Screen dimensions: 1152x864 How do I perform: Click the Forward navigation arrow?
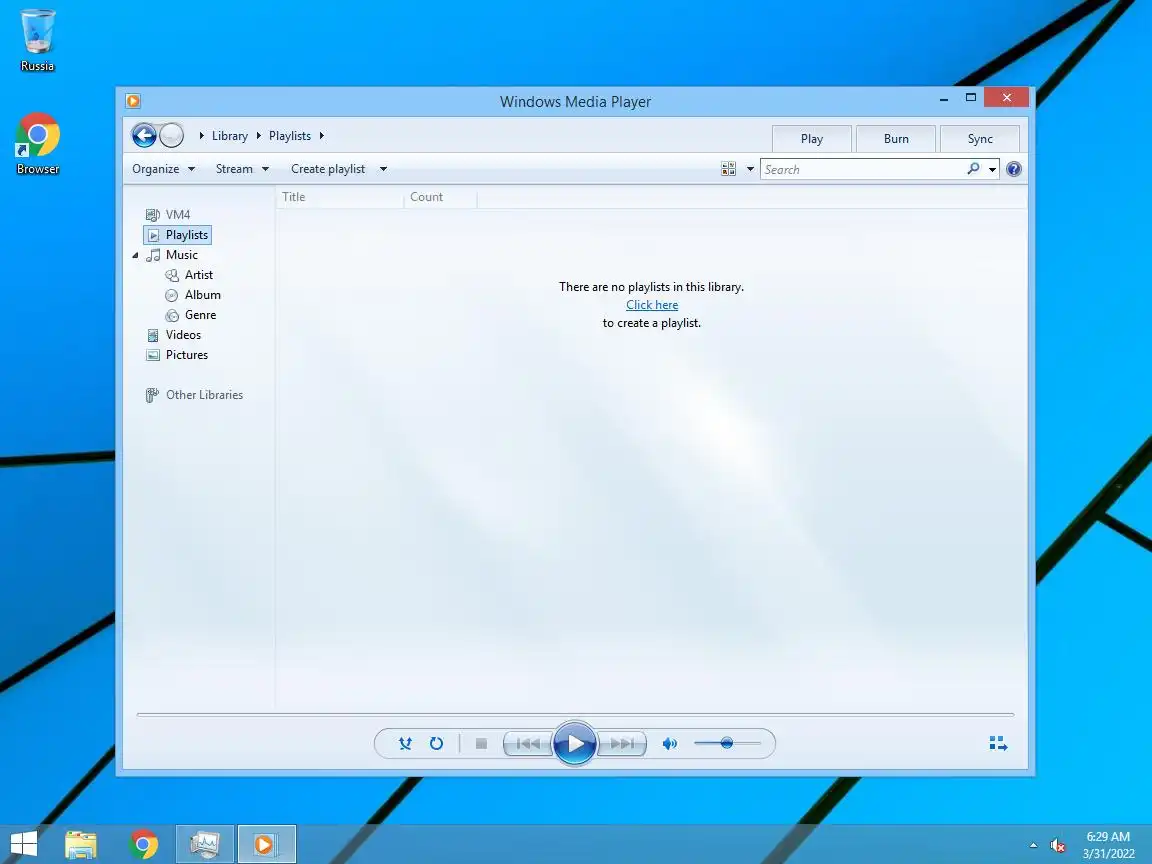pos(171,135)
